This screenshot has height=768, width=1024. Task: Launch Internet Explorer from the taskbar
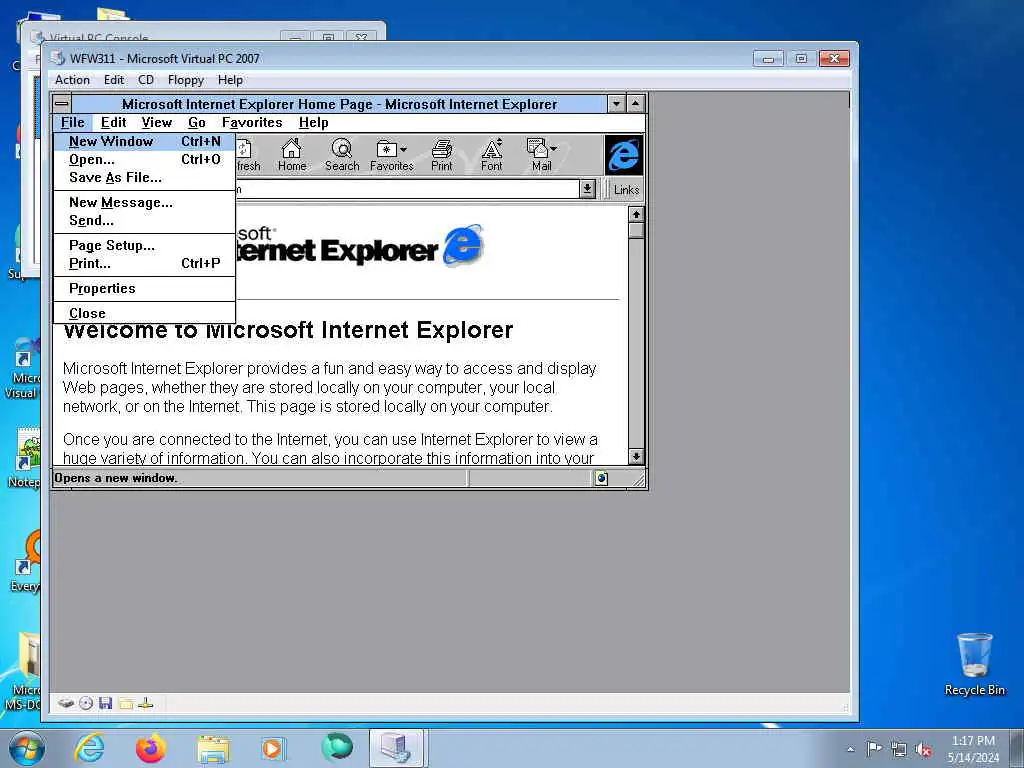(89, 748)
